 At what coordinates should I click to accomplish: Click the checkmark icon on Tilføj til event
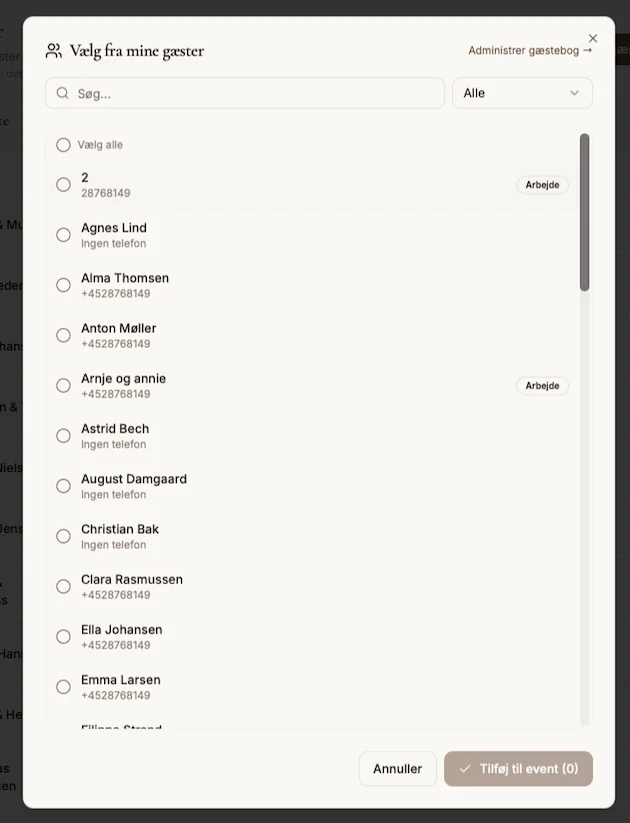(465, 769)
